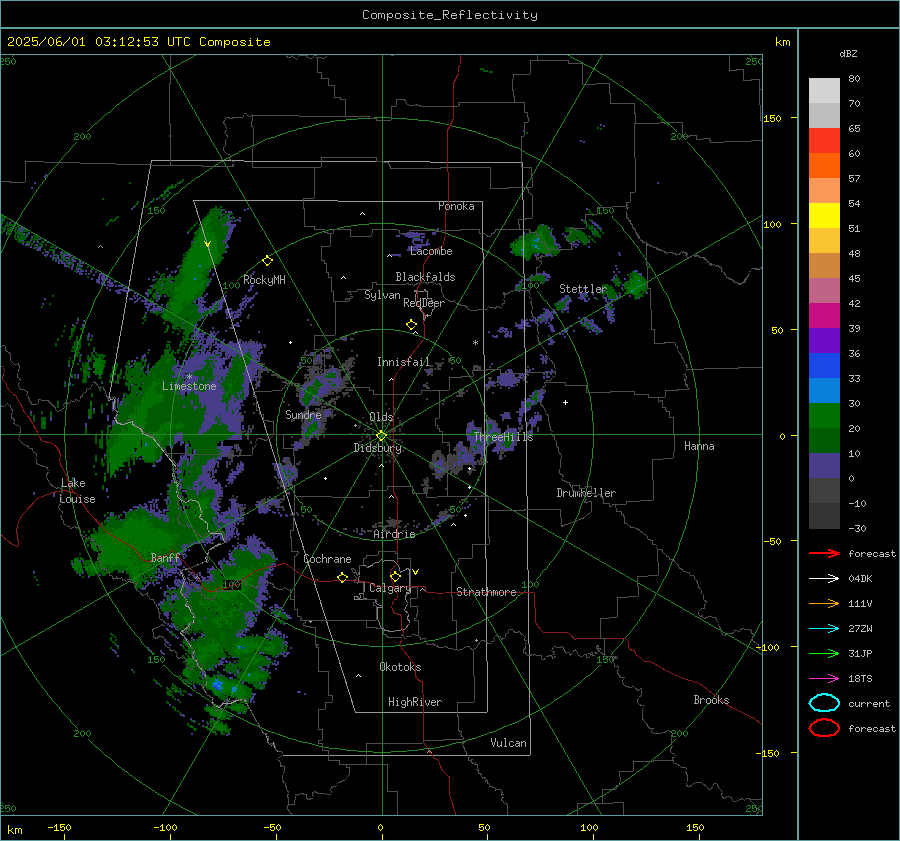900x841 pixels.
Task: Click the dBZ legend heading
Action: (848, 53)
